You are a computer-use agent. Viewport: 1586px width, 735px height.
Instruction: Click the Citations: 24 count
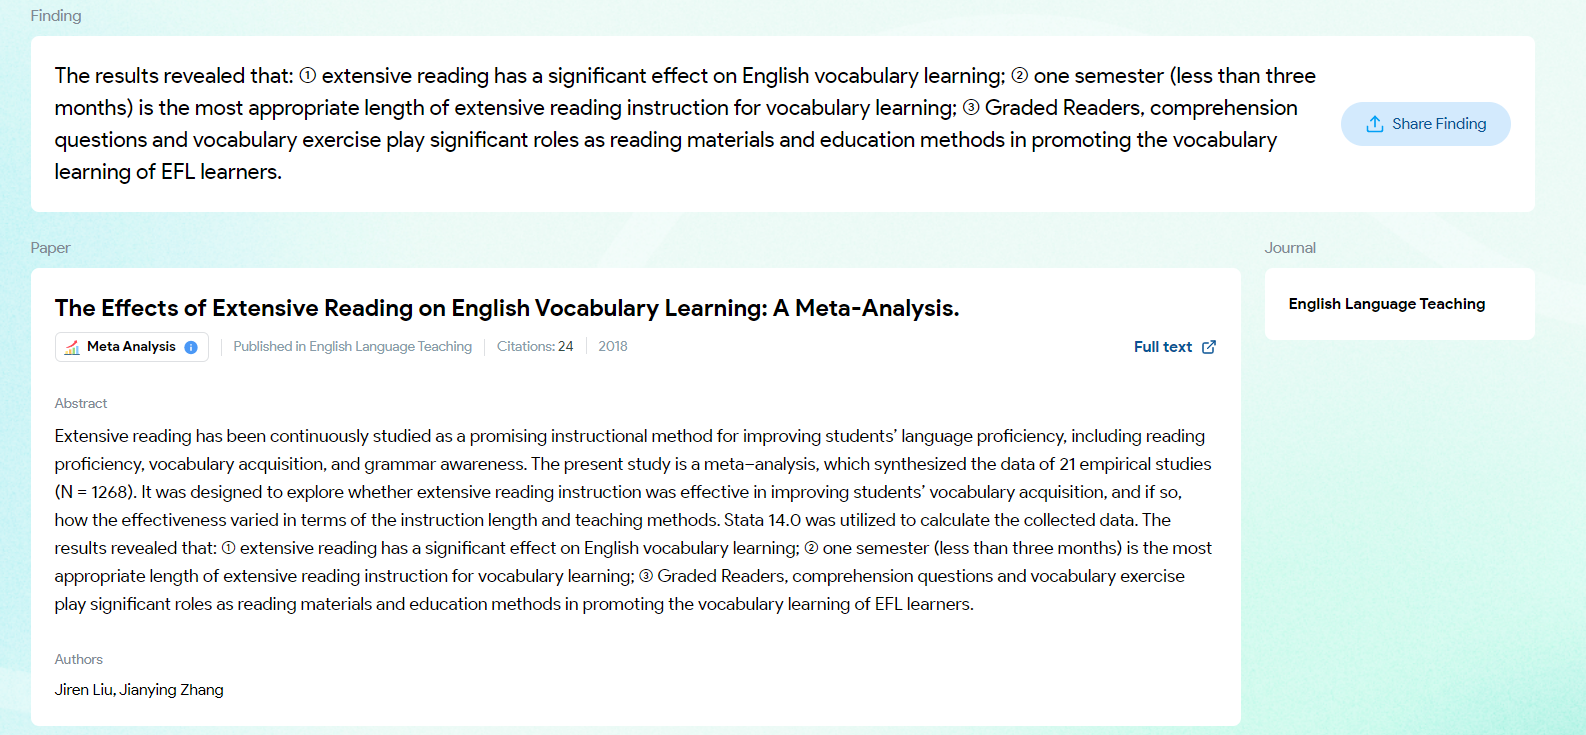tap(535, 347)
